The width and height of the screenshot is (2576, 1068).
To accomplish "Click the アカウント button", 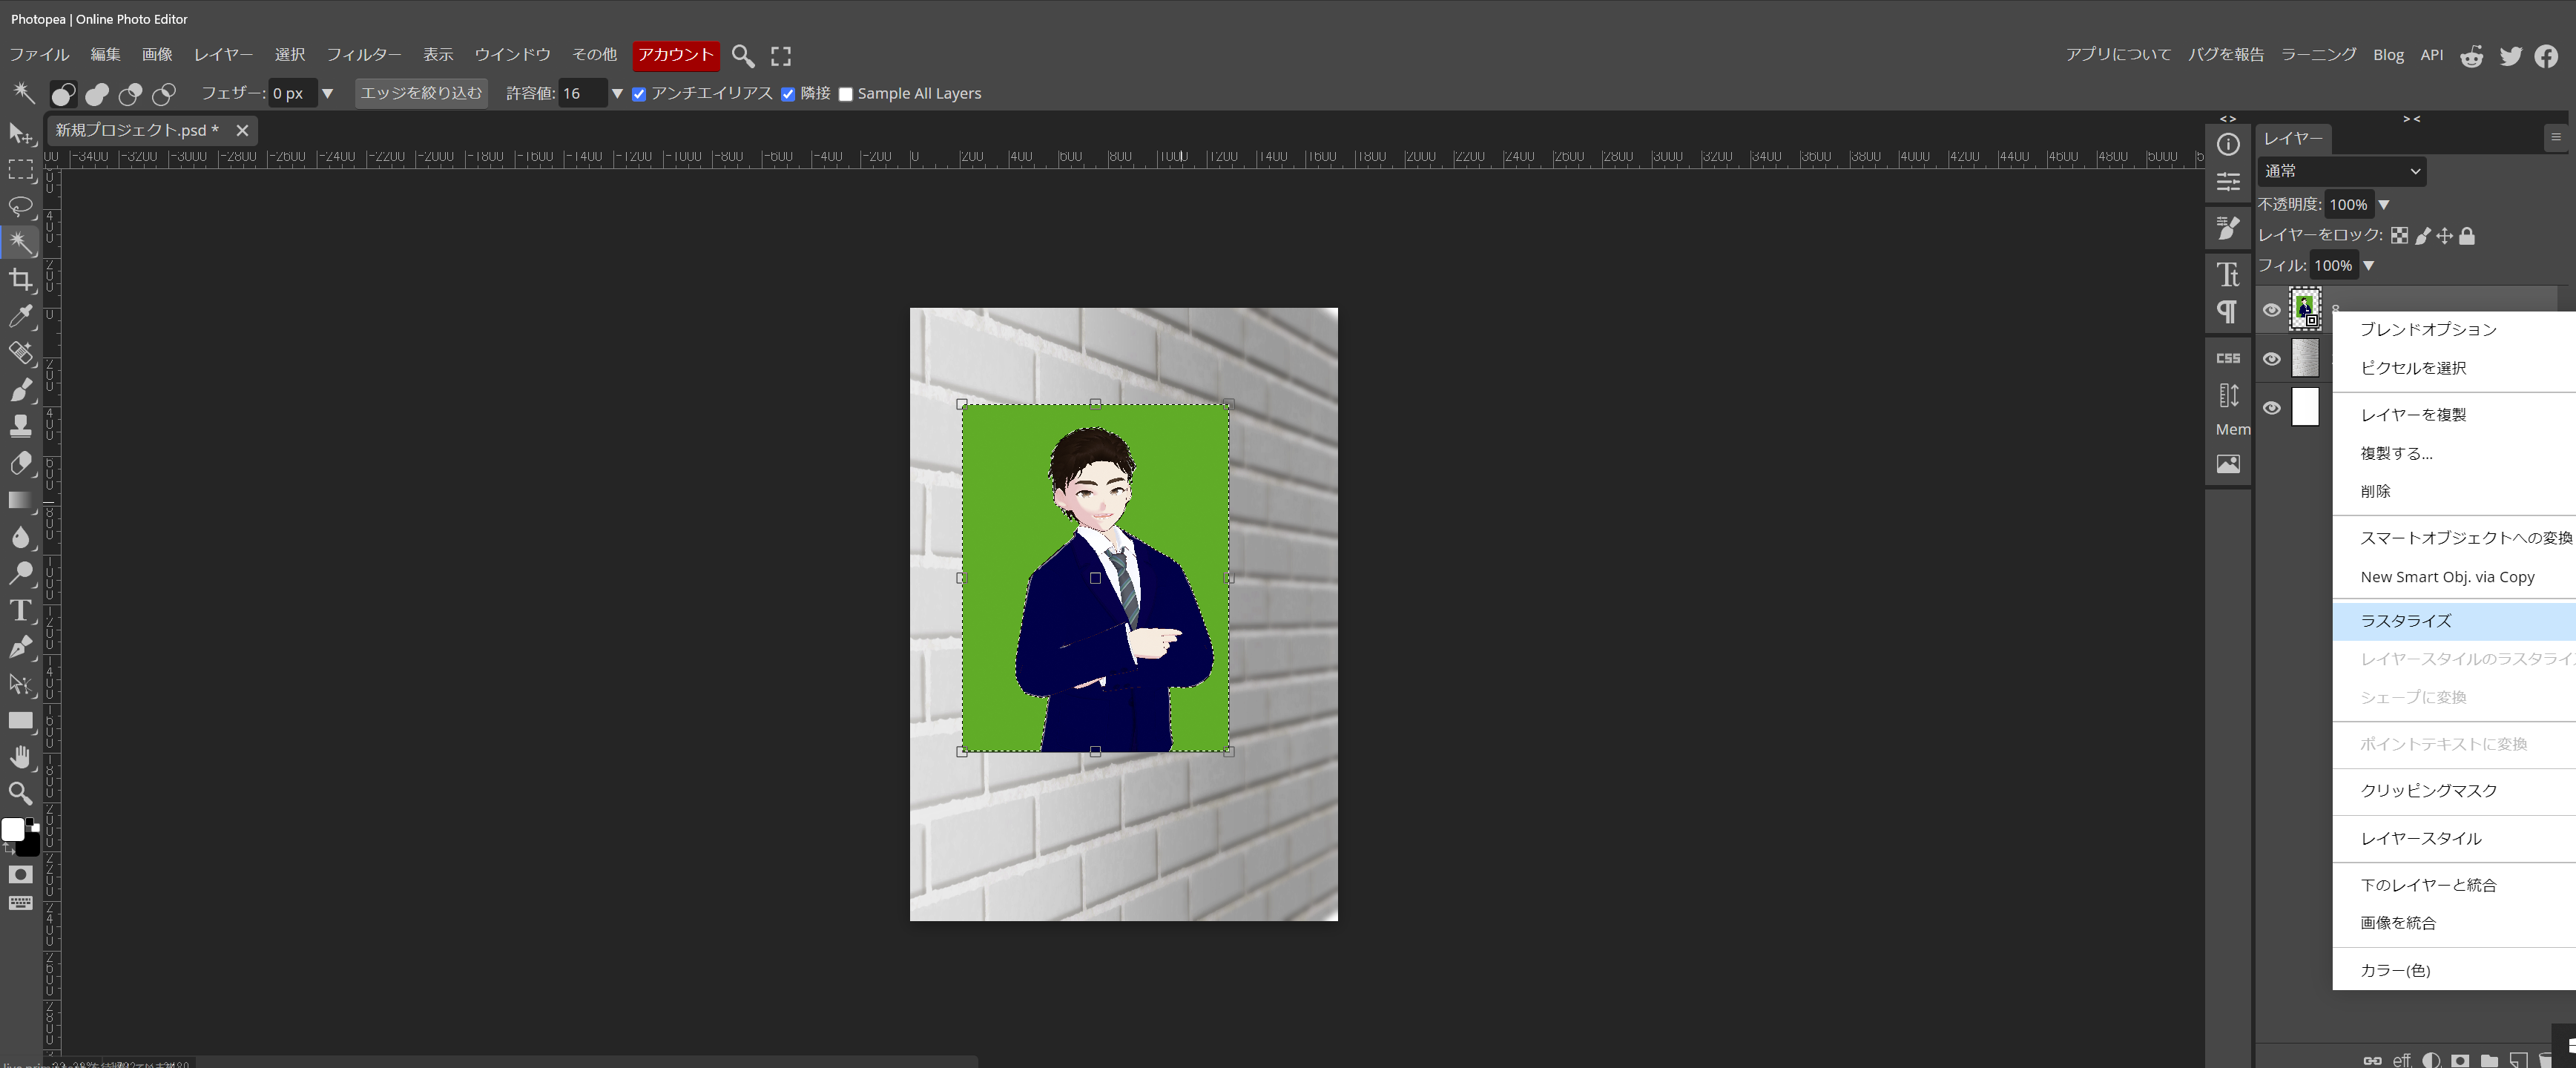I will tap(676, 55).
